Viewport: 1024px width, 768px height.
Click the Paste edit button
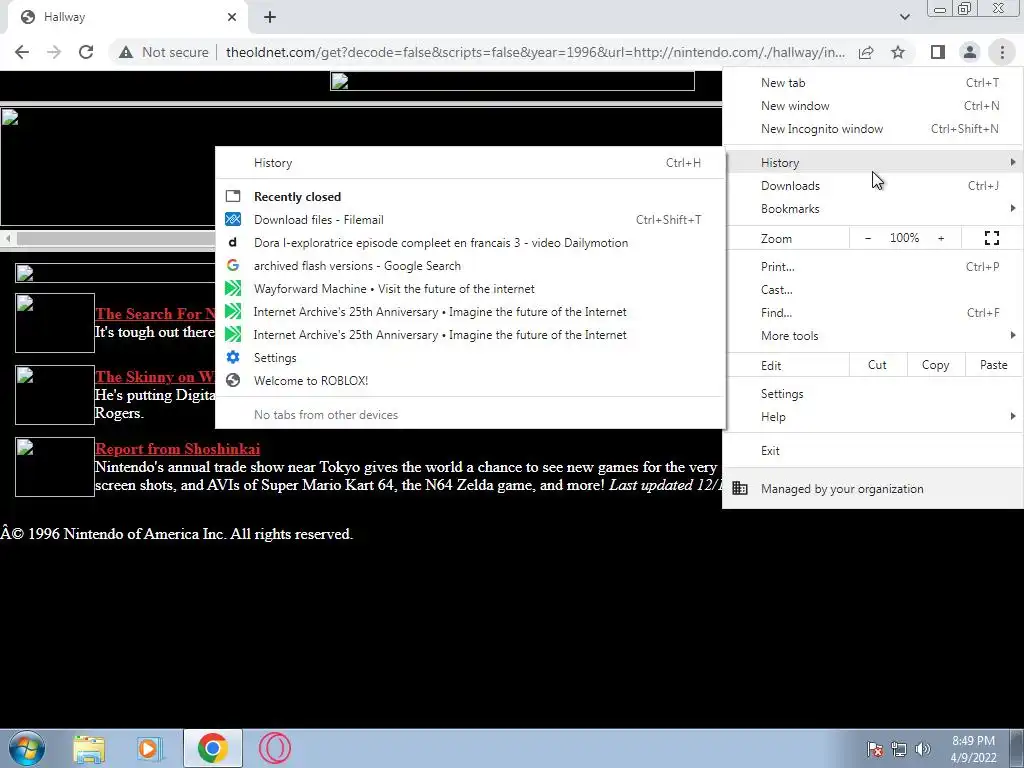pyautogui.click(x=993, y=365)
